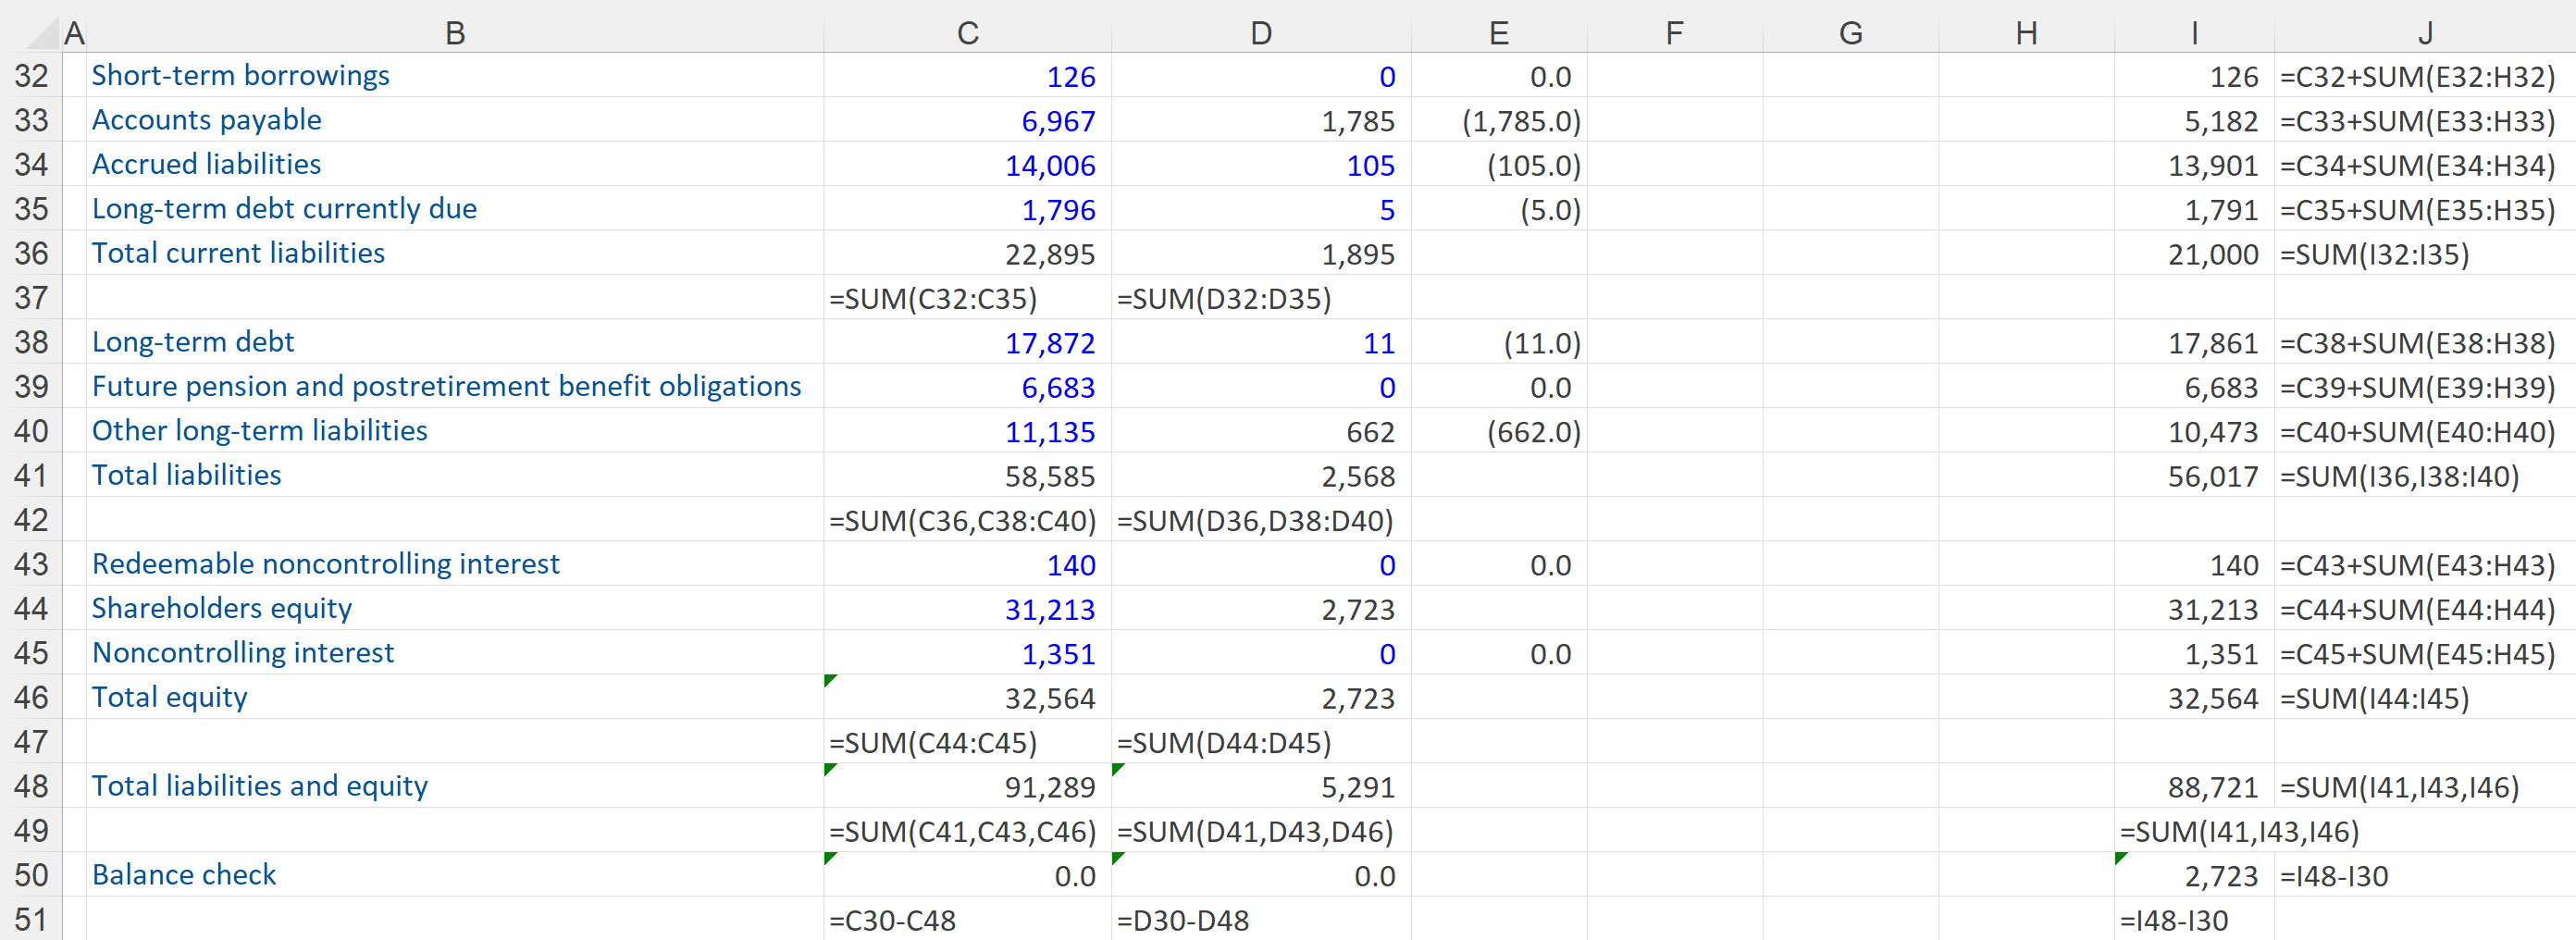This screenshot has height=940, width=2576.
Task: Select Long-term debt adjustment (11.0) cell
Action: click(1541, 344)
